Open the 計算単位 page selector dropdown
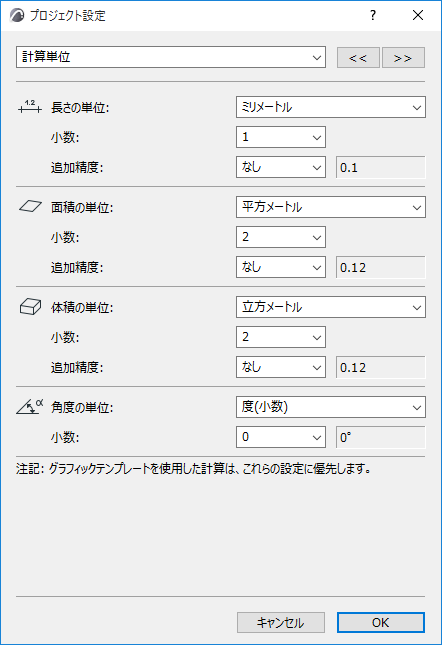442x645 pixels. tap(171, 57)
